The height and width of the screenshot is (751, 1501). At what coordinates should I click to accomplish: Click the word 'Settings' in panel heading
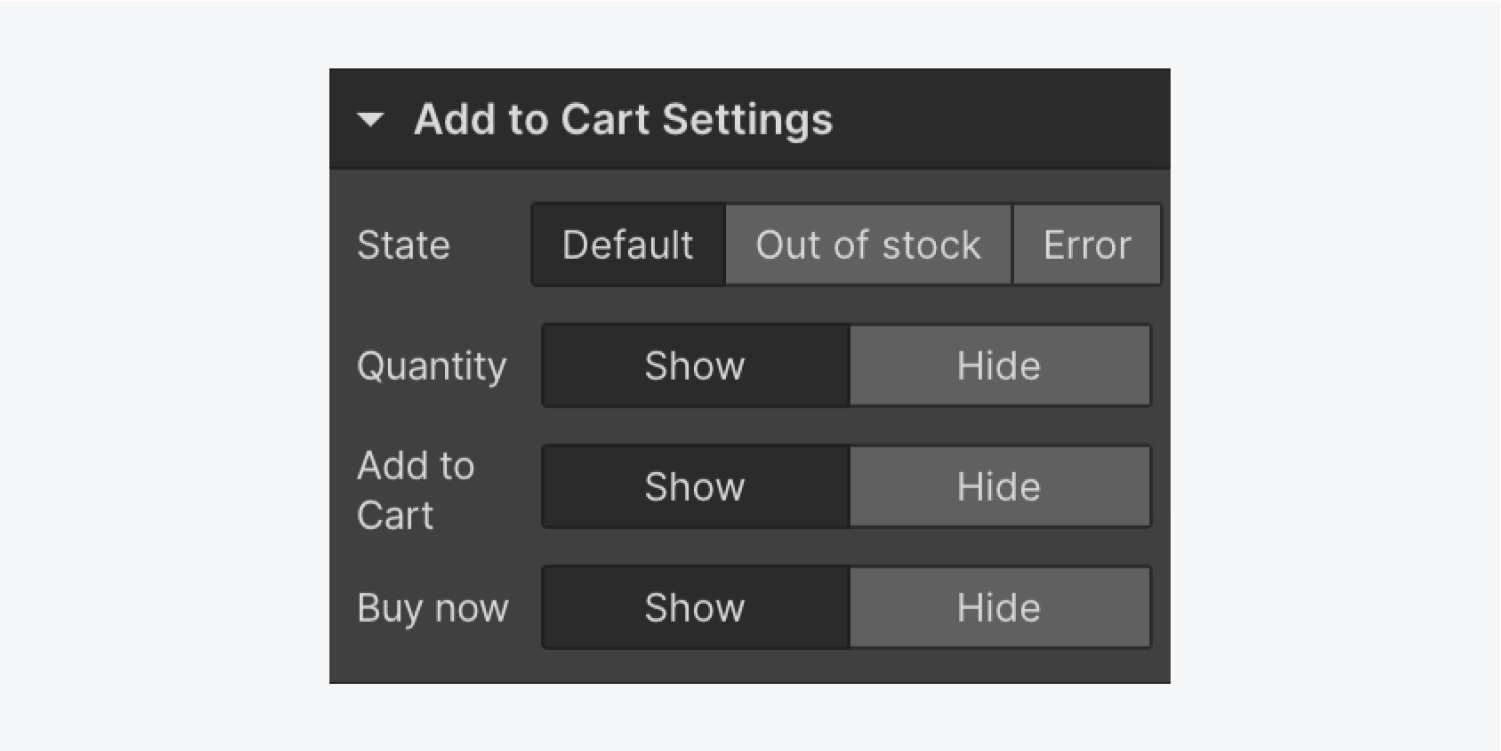(x=747, y=120)
